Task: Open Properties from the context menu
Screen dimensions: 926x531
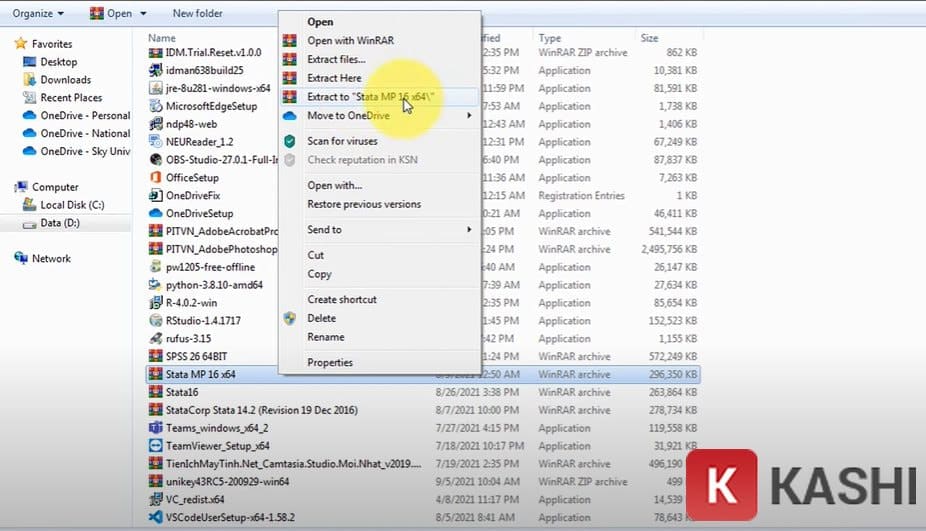Action: coord(330,363)
